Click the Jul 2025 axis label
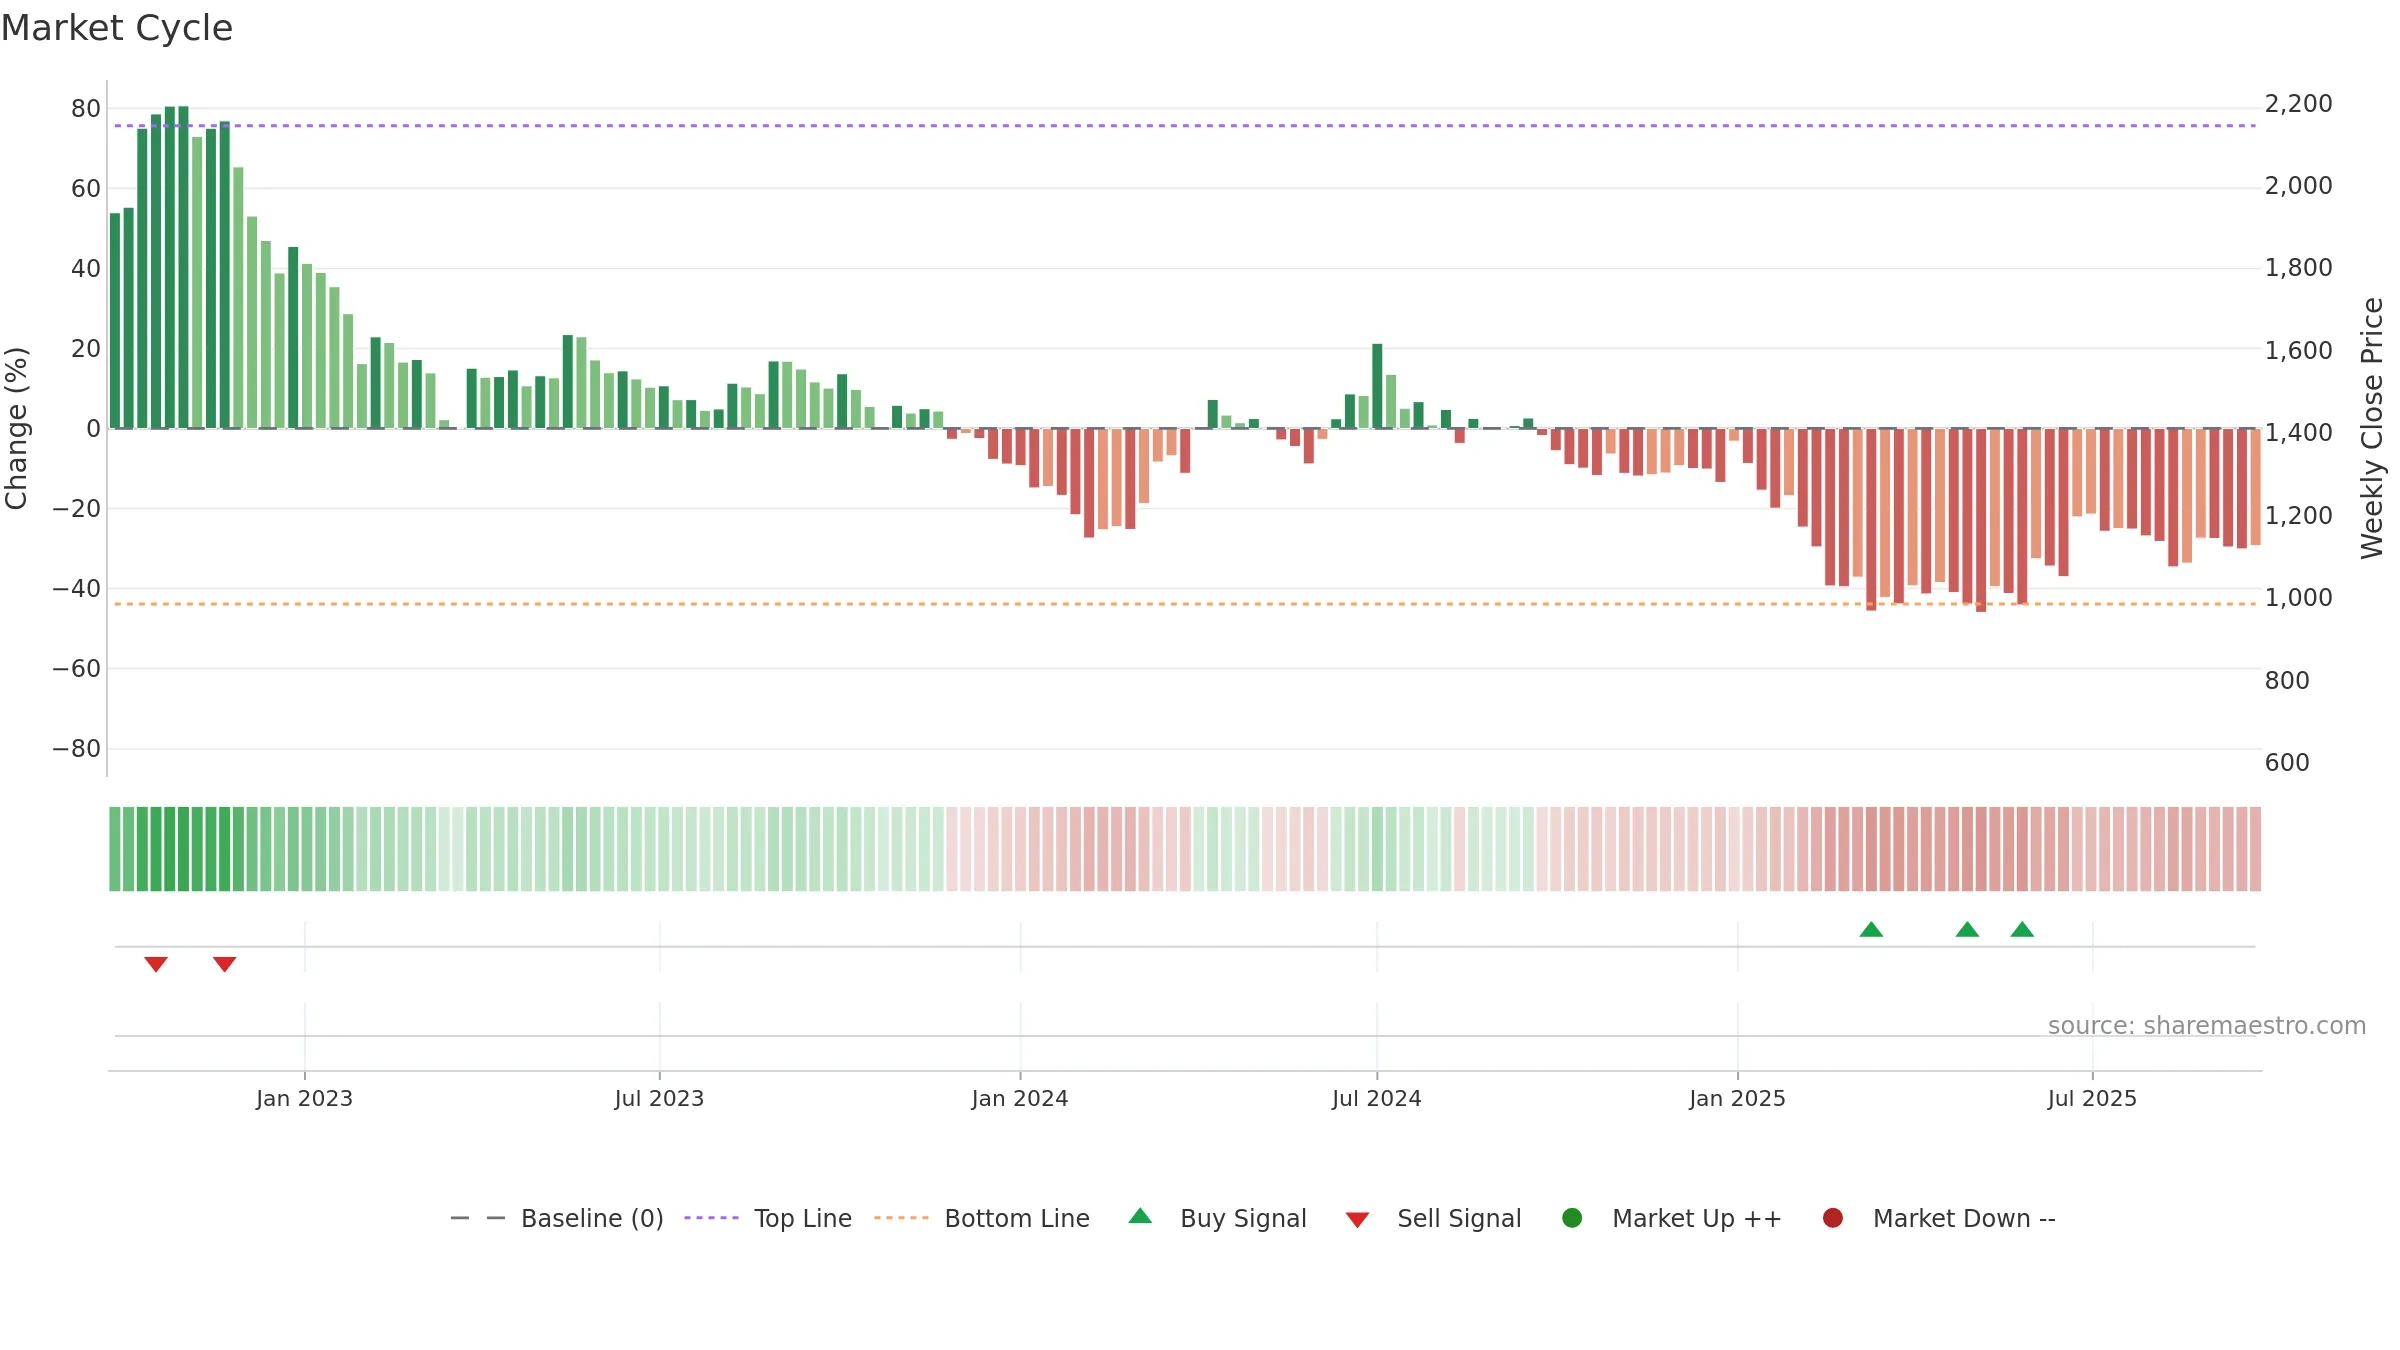Viewport: 2400px width, 1350px height. 2092,1099
